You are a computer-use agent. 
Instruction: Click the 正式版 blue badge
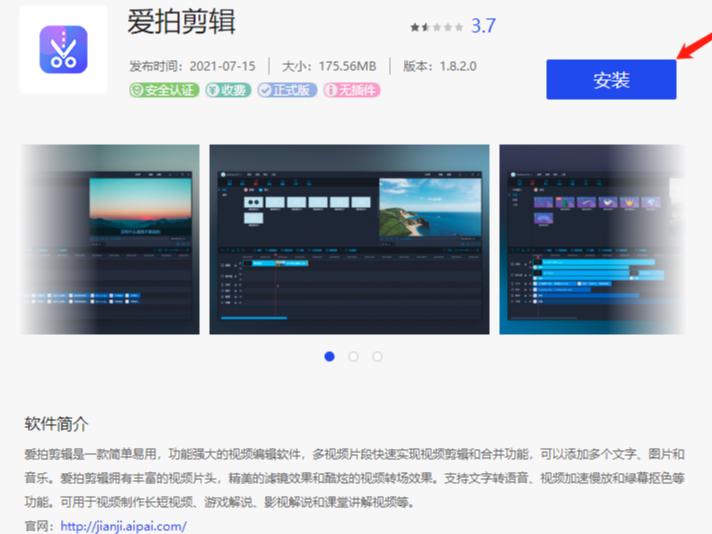click(287, 90)
